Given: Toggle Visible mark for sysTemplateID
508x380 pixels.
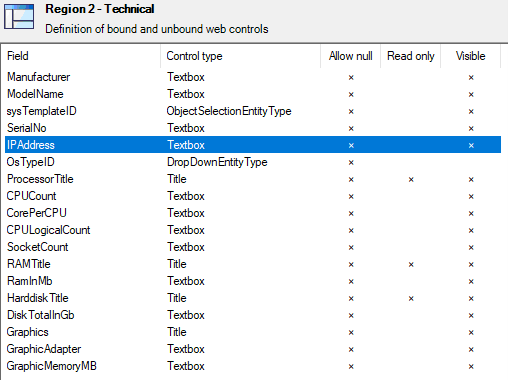Looking at the screenshot, I should pyautogui.click(x=471, y=112).
